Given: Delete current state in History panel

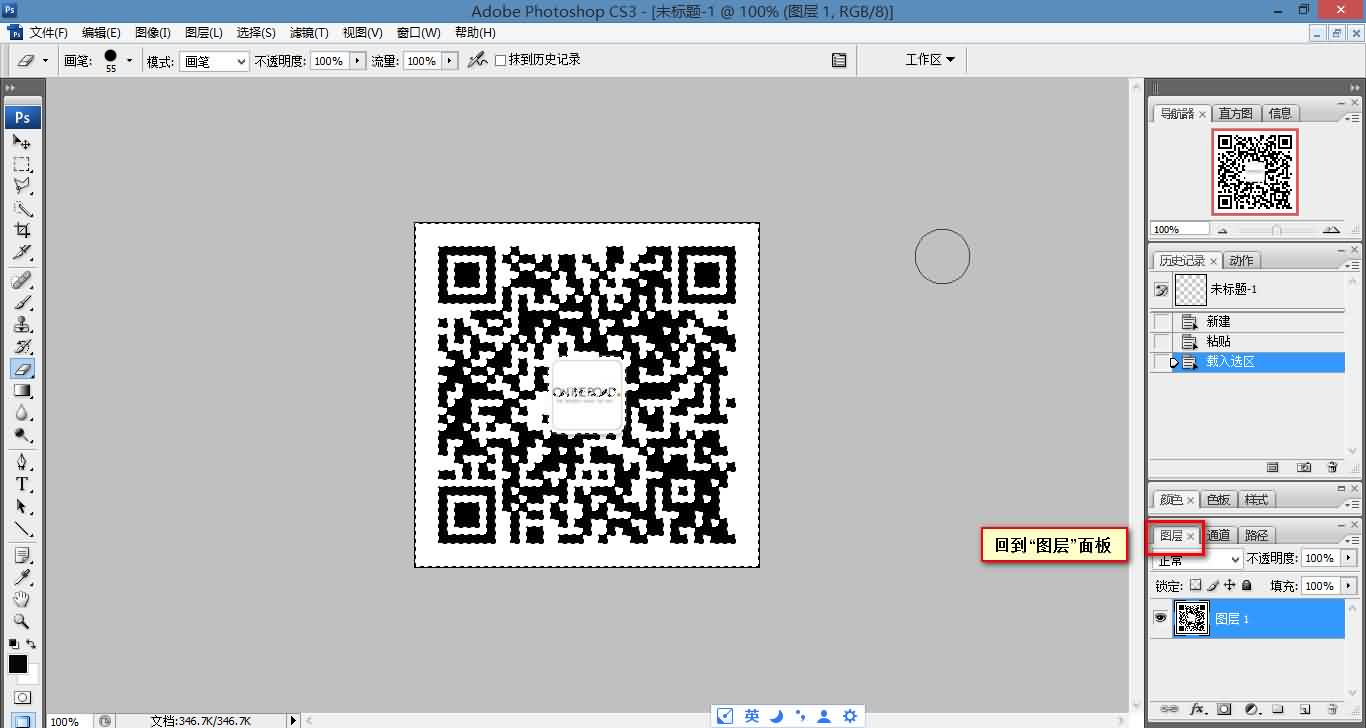Looking at the screenshot, I should tap(1332, 467).
